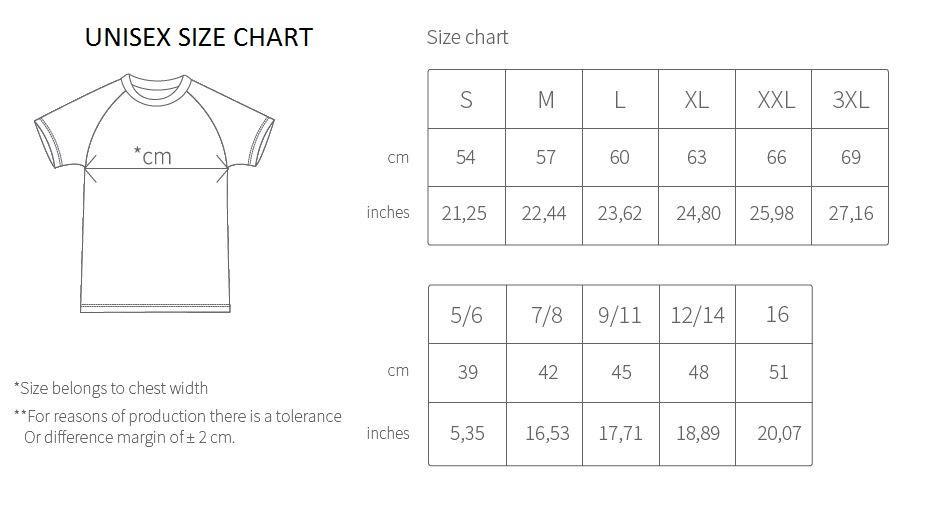Select the XXL size header cell
This screenshot has width=946, height=520.
[x=776, y=100]
